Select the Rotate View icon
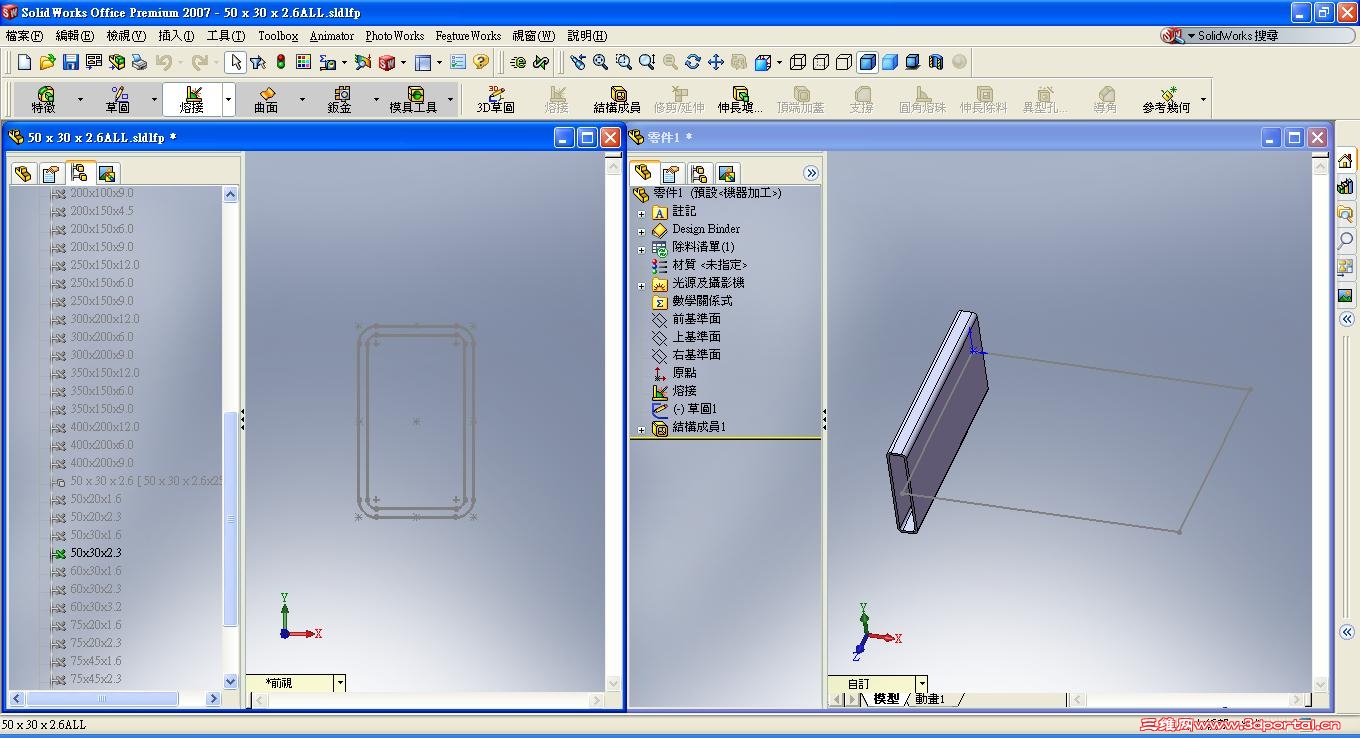The width and height of the screenshot is (1360, 738). point(692,62)
